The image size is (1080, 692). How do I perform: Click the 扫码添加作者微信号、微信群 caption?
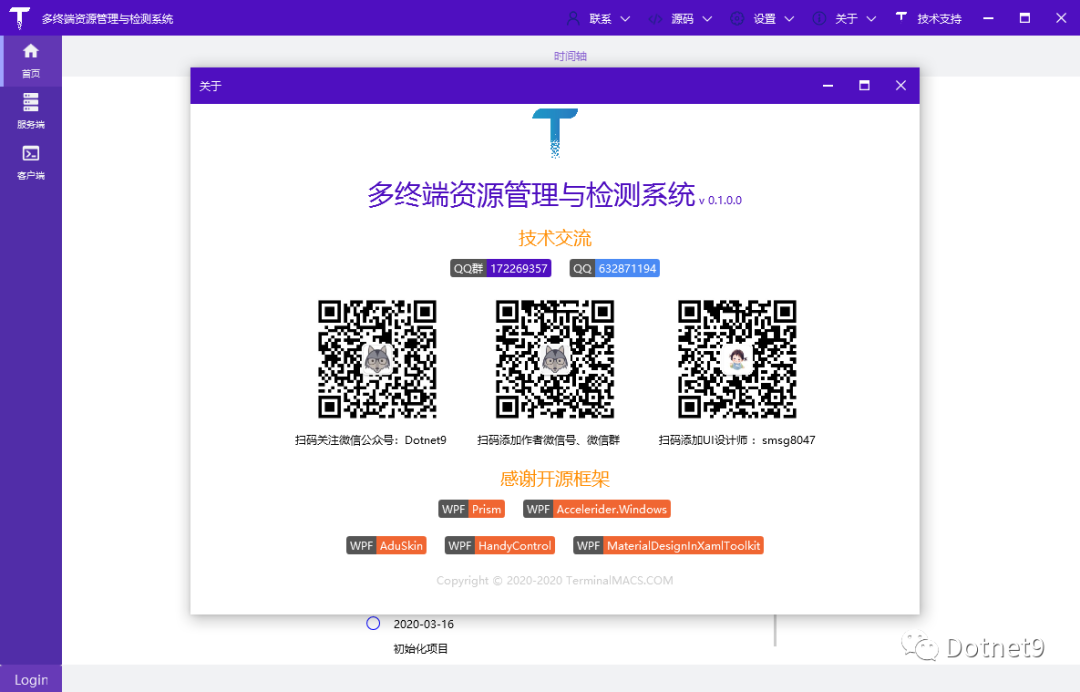(x=548, y=440)
